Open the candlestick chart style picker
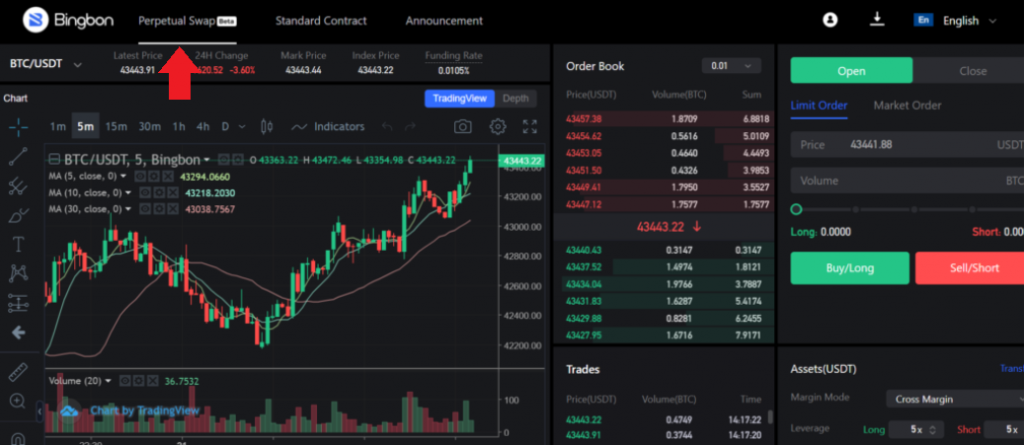The width and height of the screenshot is (1024, 445). 266,126
